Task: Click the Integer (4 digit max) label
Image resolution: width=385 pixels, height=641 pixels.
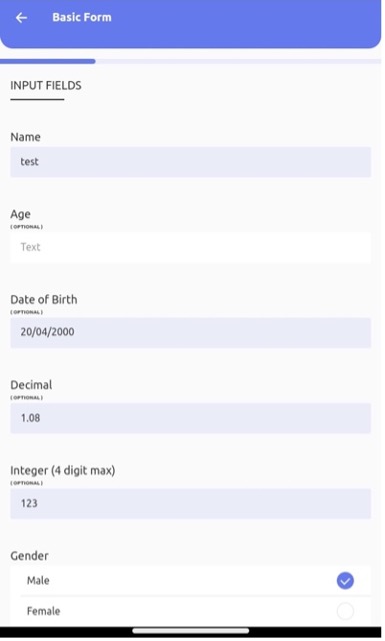Action: (63, 471)
